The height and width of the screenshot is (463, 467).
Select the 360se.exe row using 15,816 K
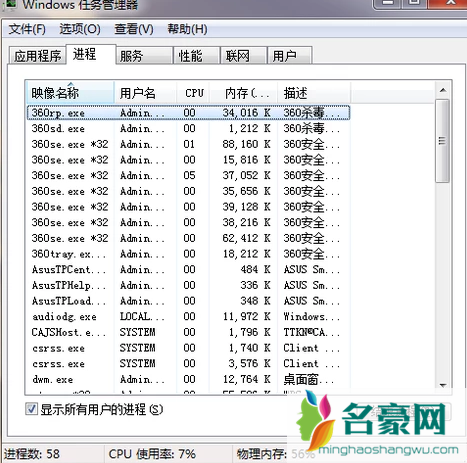[x=188, y=160]
